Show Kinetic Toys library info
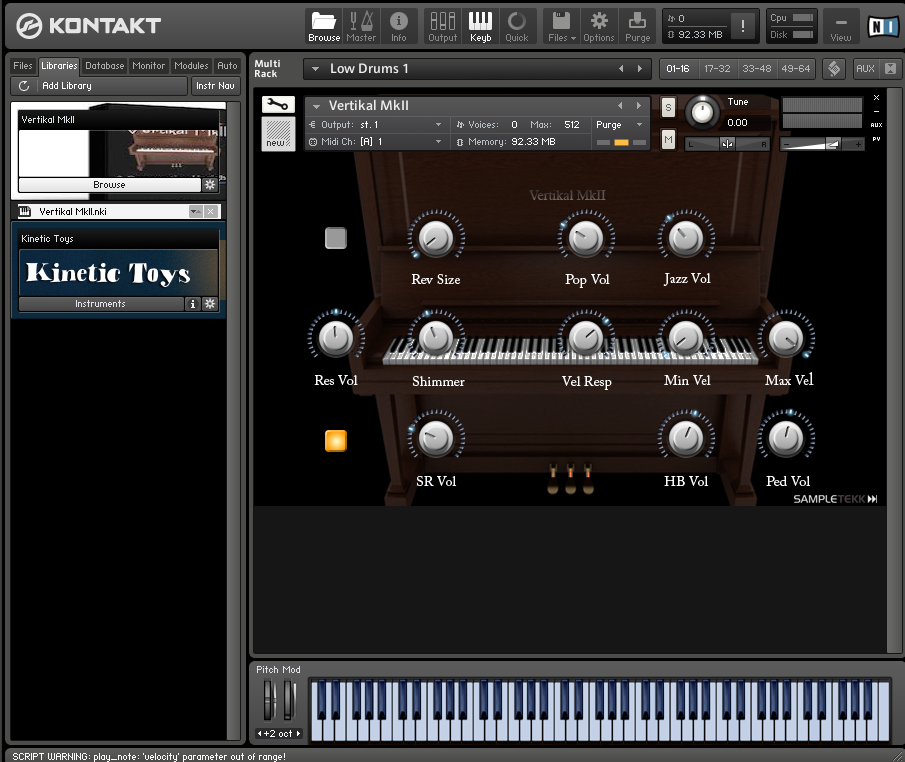This screenshot has height=762, width=905. [193, 304]
